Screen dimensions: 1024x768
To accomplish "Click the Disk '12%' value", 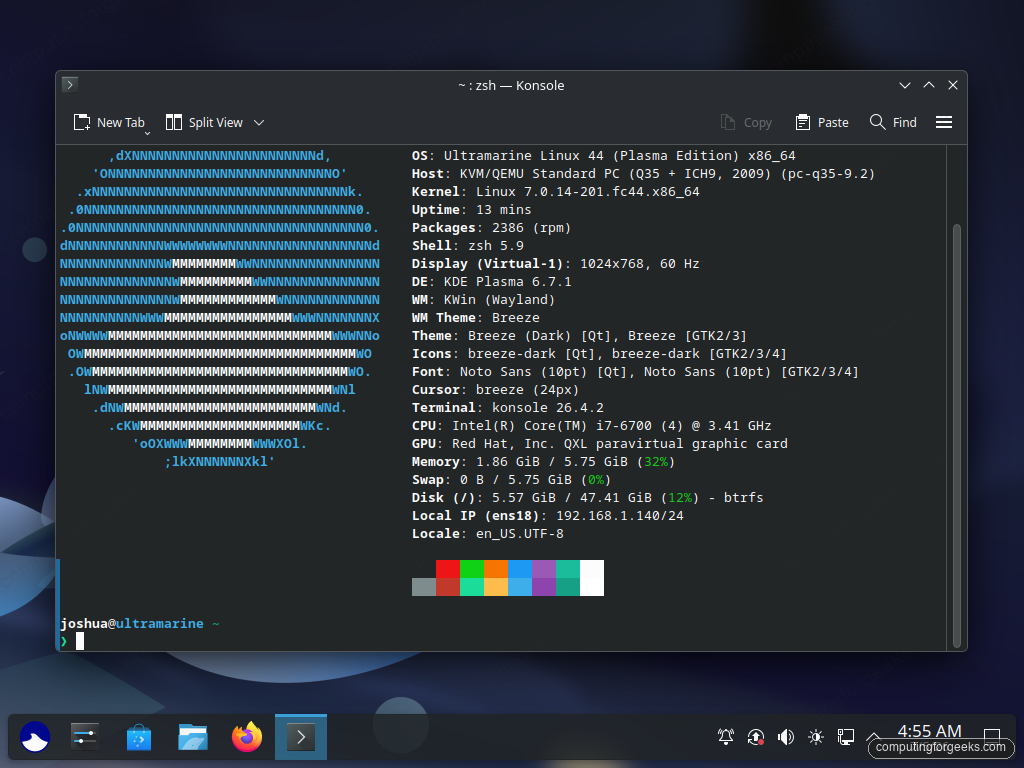I will 680,498.
